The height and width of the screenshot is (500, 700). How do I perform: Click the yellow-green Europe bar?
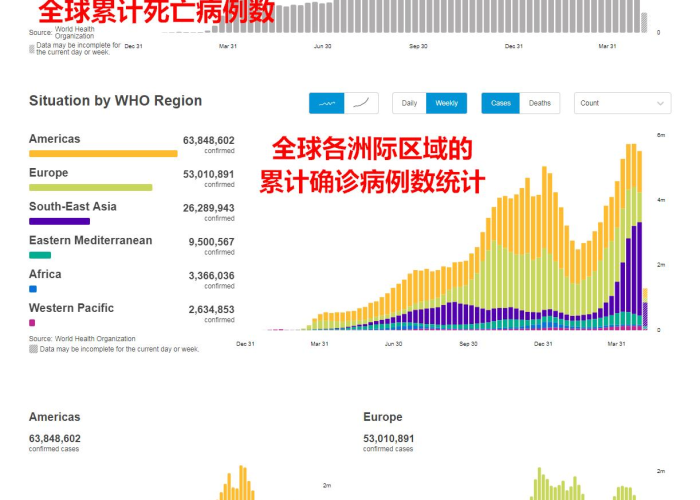90,187
